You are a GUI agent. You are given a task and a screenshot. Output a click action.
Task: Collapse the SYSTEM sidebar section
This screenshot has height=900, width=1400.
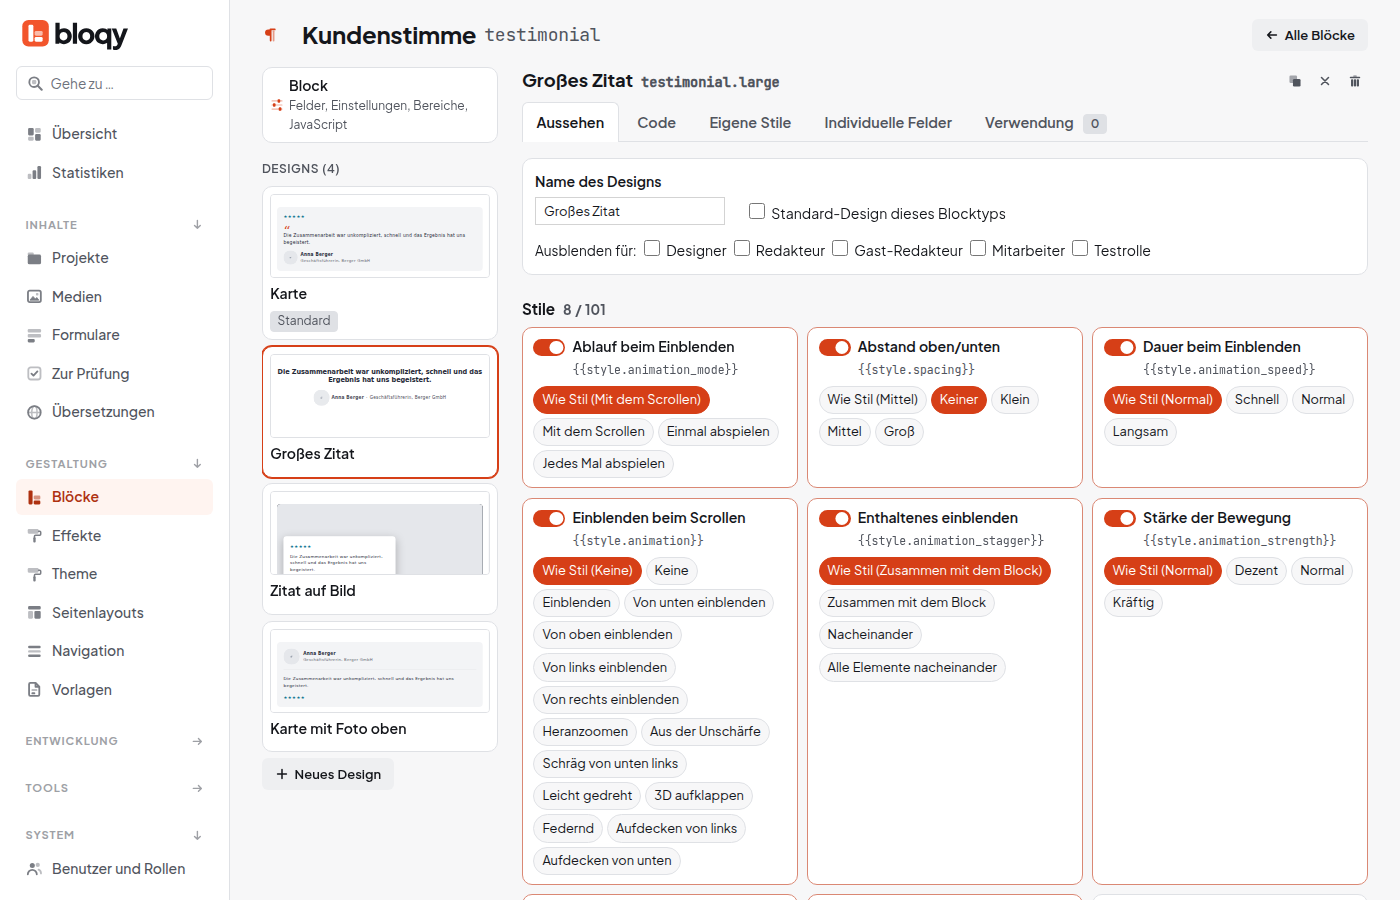197,835
